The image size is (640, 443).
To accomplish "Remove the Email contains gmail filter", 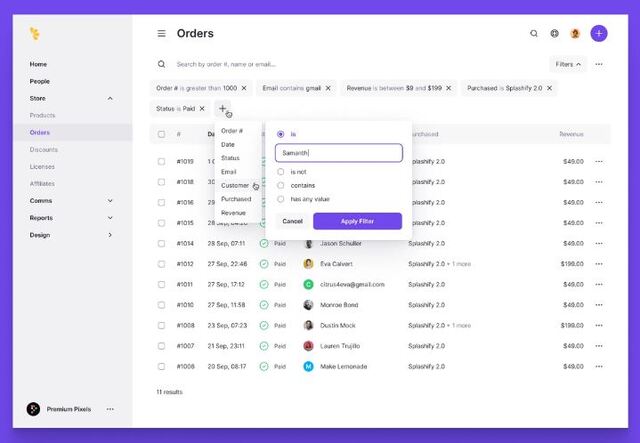I will pos(328,88).
